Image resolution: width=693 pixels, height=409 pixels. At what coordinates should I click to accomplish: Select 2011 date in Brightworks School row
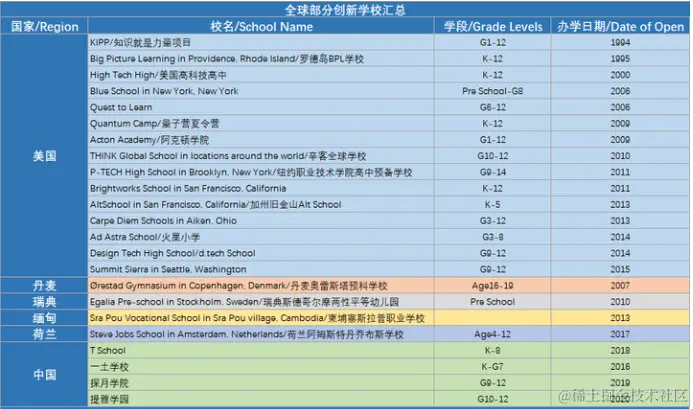click(x=620, y=188)
